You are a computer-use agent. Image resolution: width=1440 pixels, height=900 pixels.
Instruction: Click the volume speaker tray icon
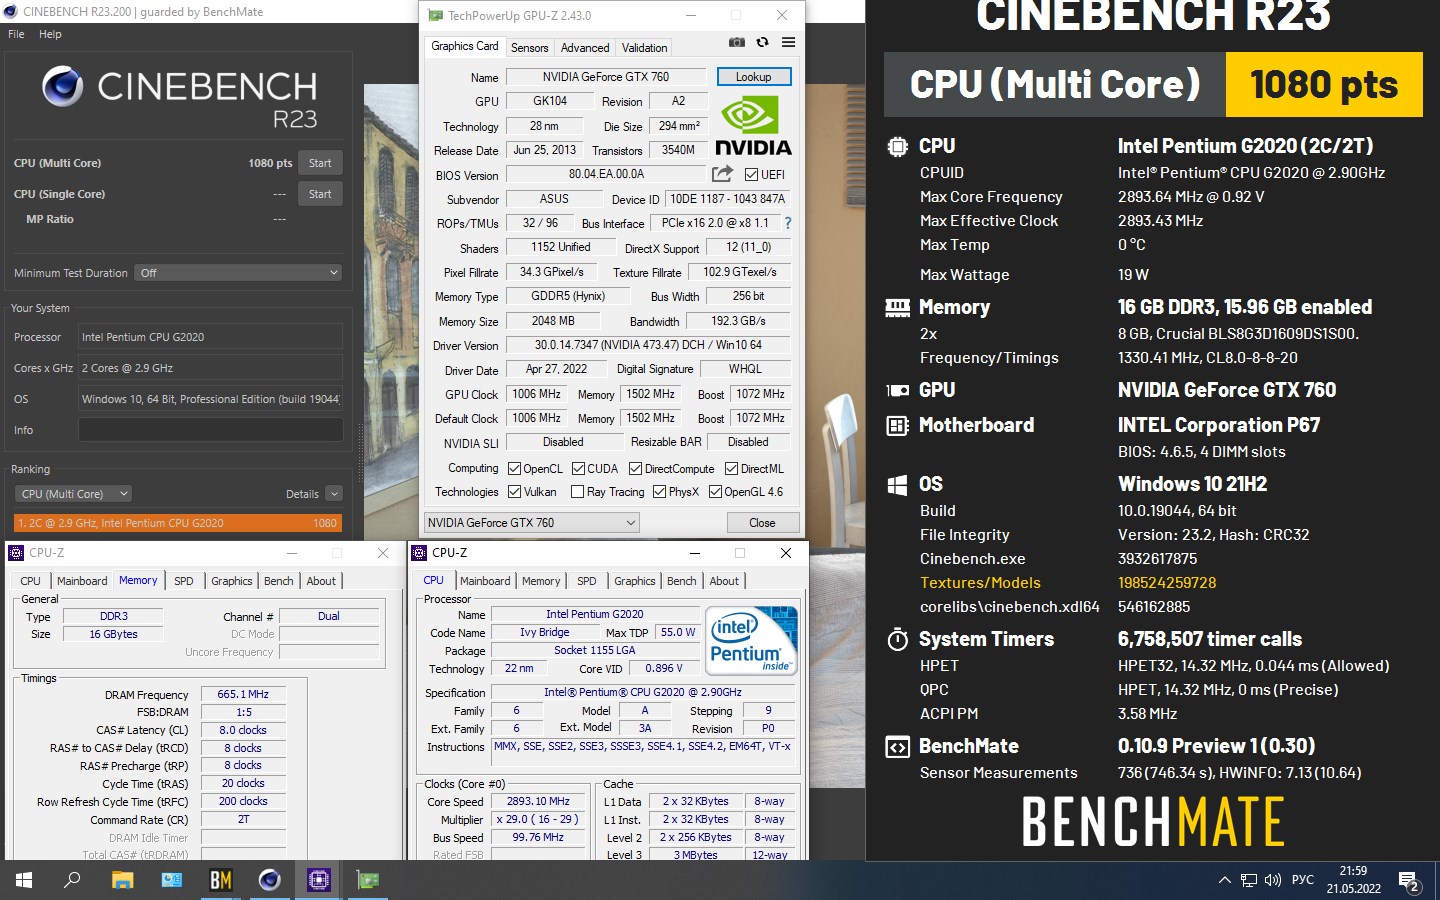[x=1273, y=880]
